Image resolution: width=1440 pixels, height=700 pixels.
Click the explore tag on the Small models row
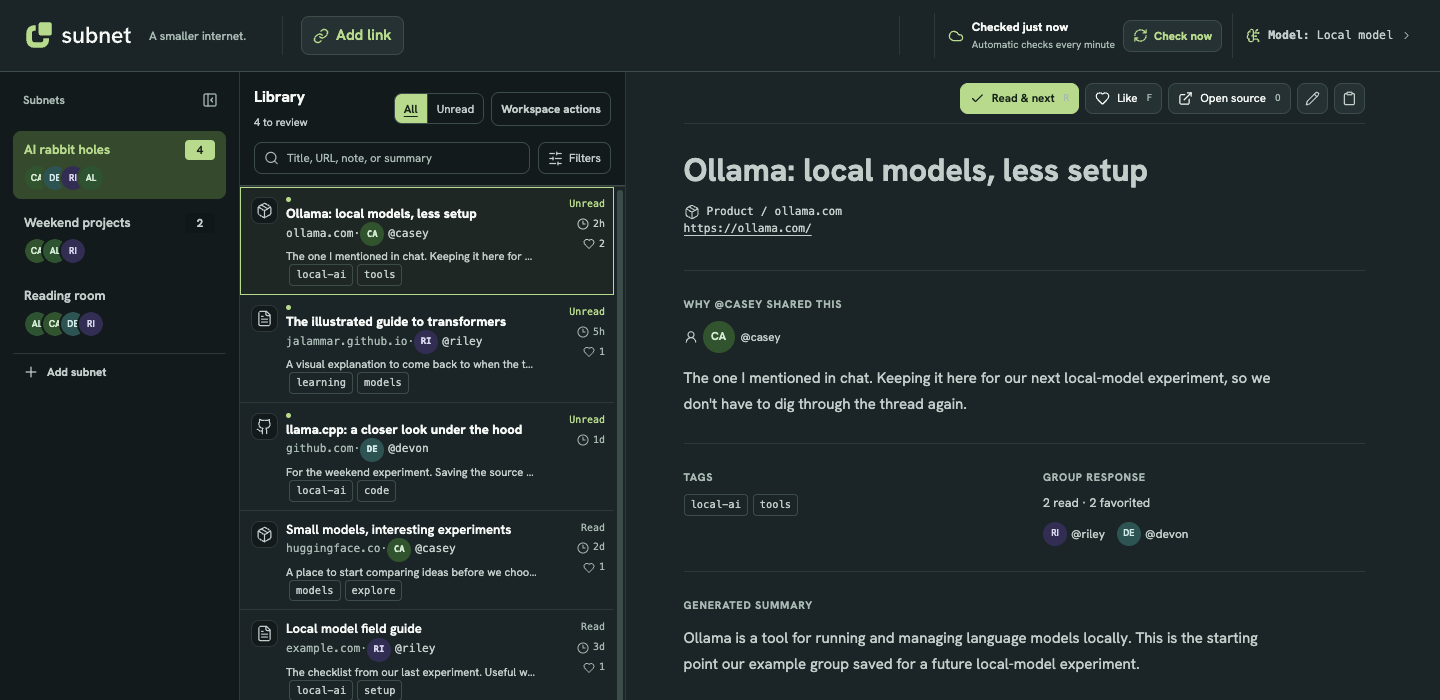[x=374, y=590]
